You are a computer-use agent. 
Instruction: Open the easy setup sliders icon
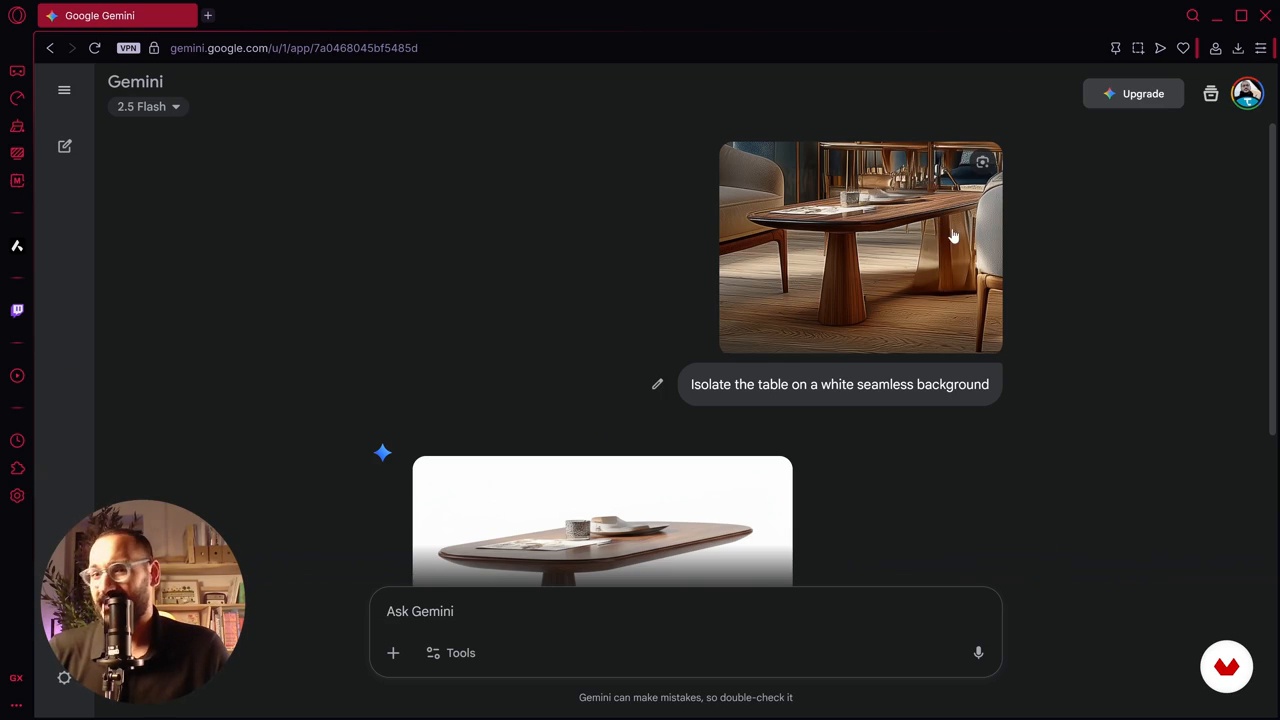click(1261, 48)
